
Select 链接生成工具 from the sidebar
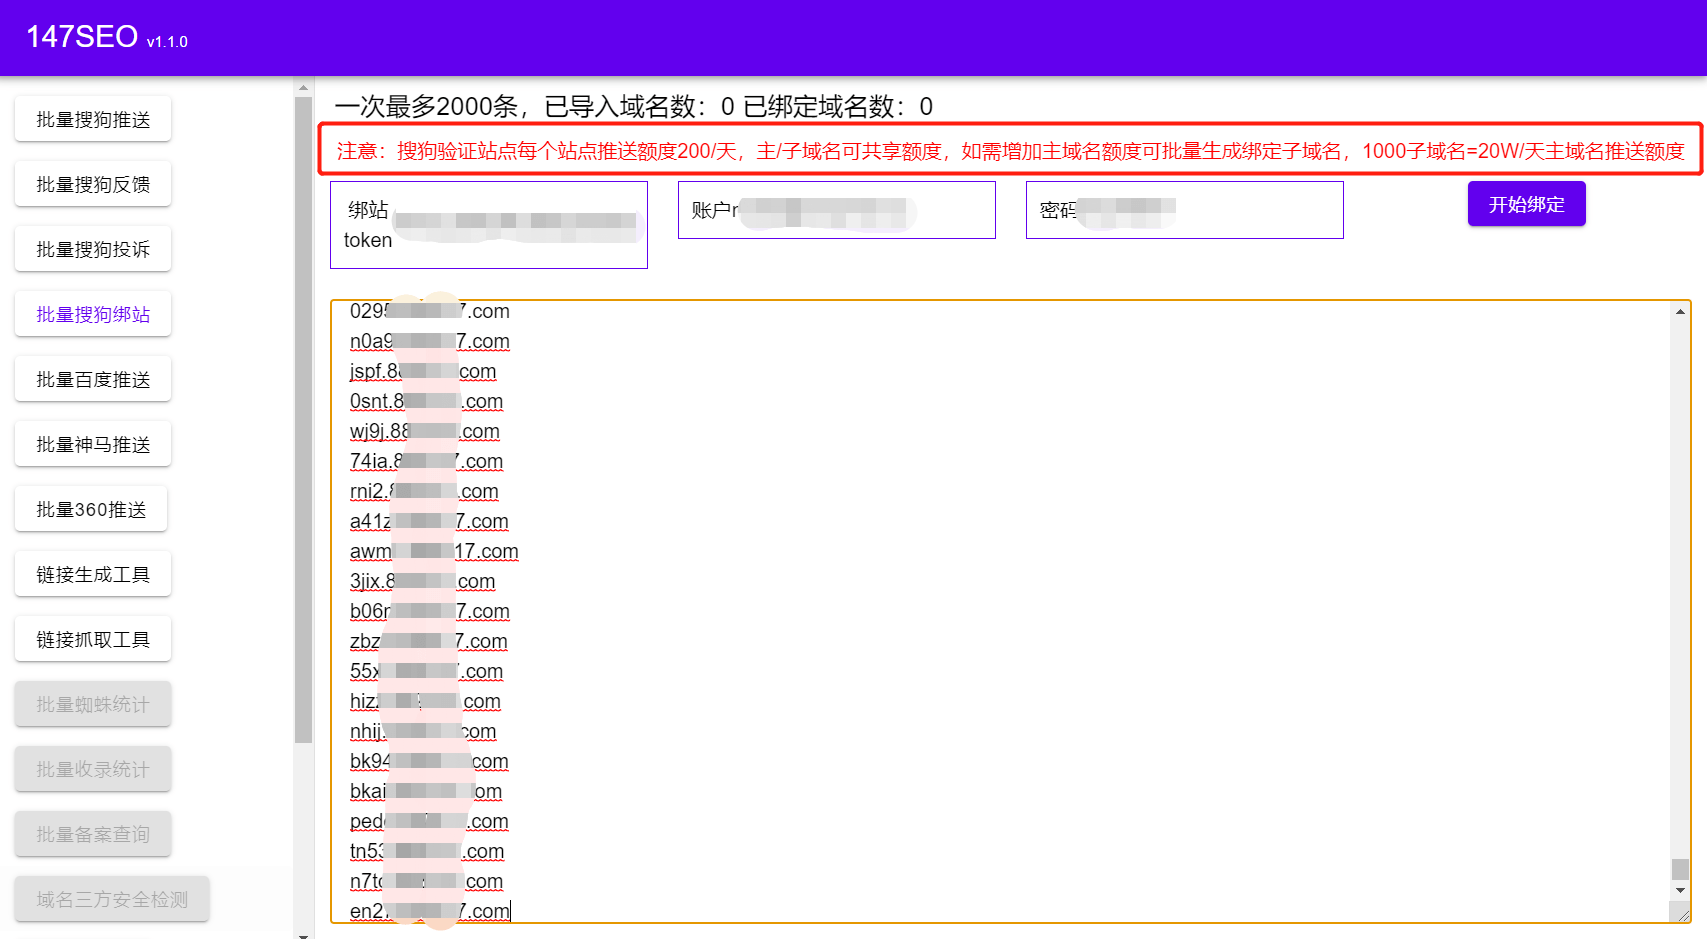tap(92, 573)
